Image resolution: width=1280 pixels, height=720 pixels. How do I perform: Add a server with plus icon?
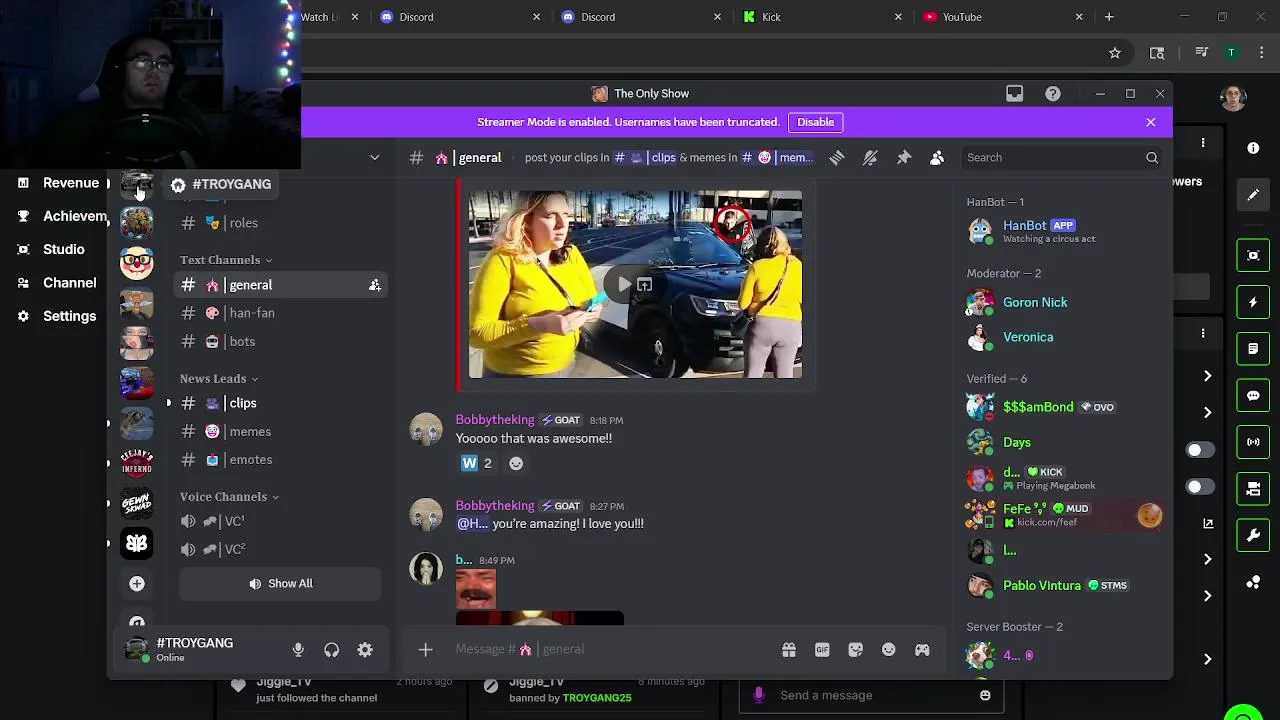(137, 583)
